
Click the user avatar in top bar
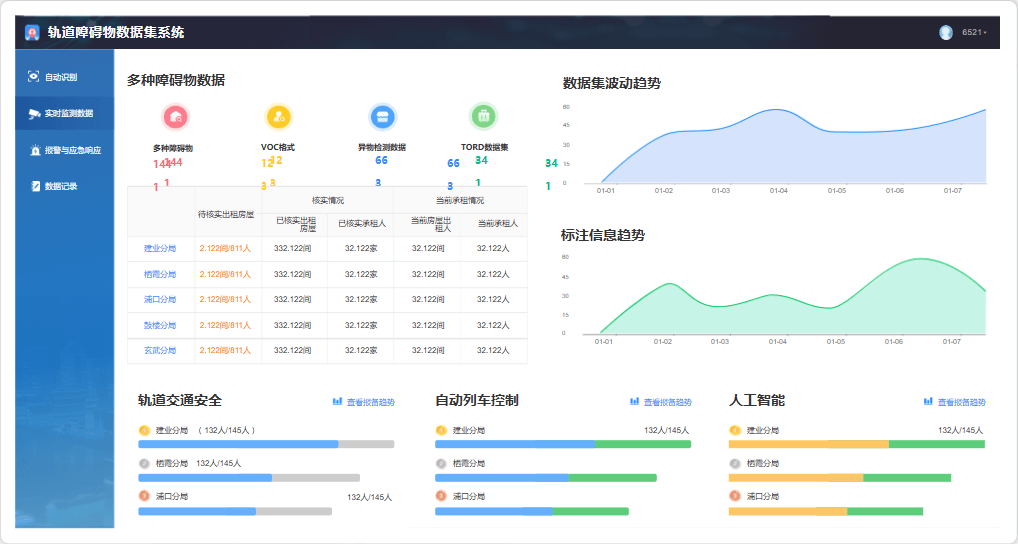pyautogui.click(x=946, y=33)
